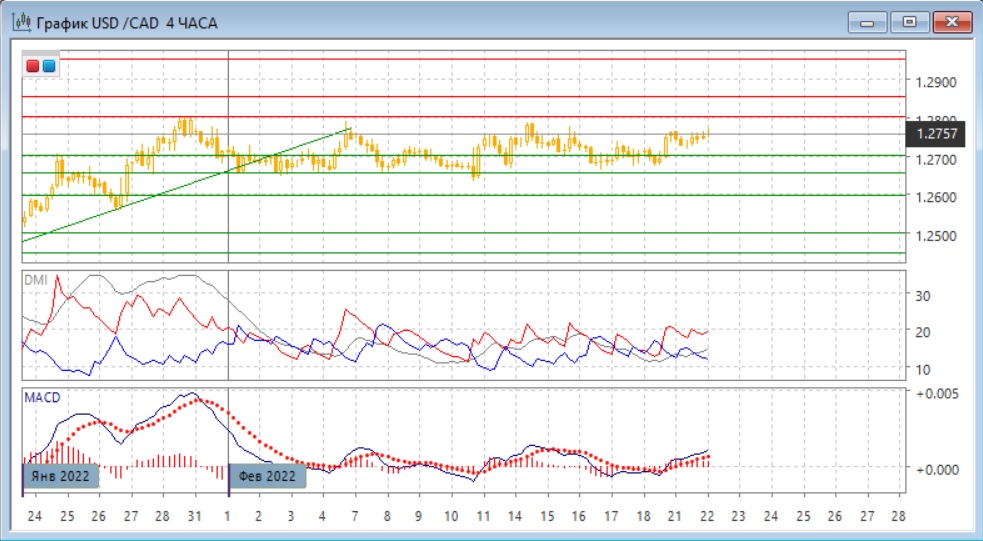Click the +0.005 MACD scale label
Image resolution: width=983 pixels, height=541 pixels.
938,393
